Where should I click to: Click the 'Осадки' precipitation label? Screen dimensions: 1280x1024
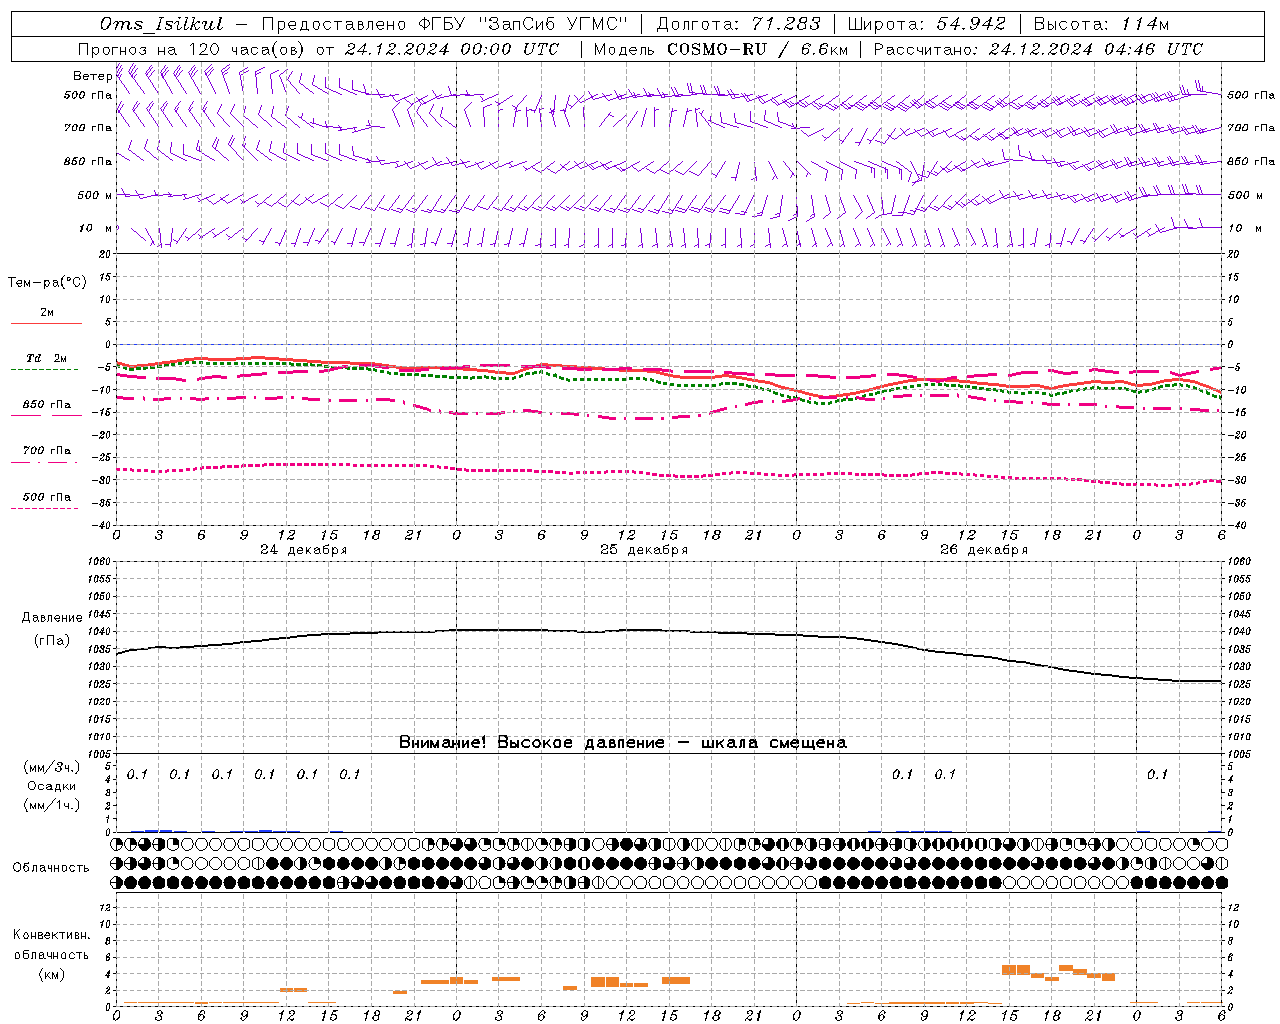coord(51,786)
